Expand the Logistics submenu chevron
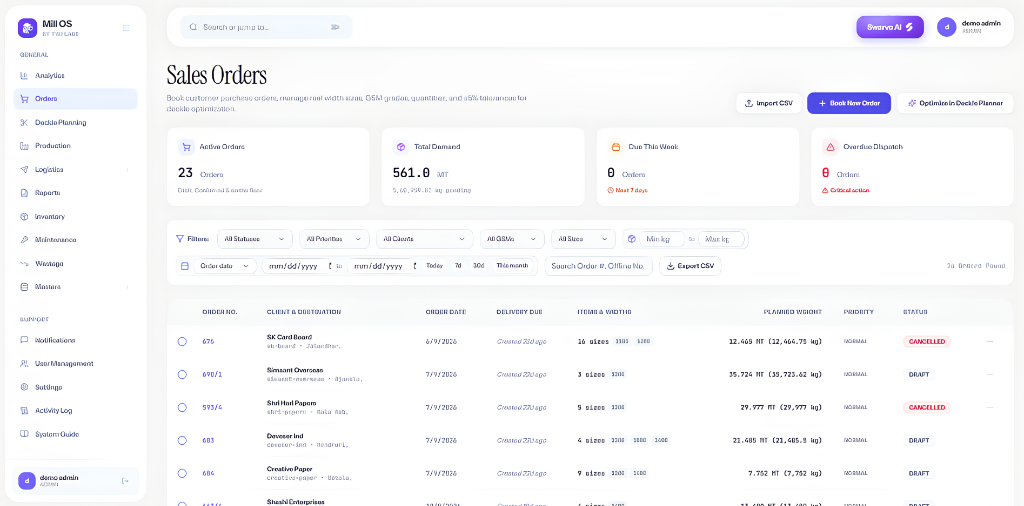Viewport: 1024px width, 506px height. coord(127,170)
